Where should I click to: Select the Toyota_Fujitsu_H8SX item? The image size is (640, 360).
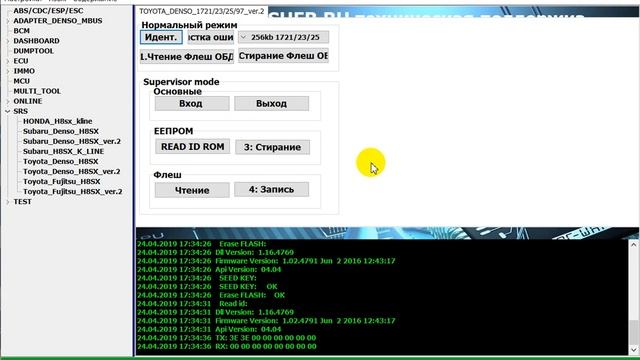coord(62,182)
